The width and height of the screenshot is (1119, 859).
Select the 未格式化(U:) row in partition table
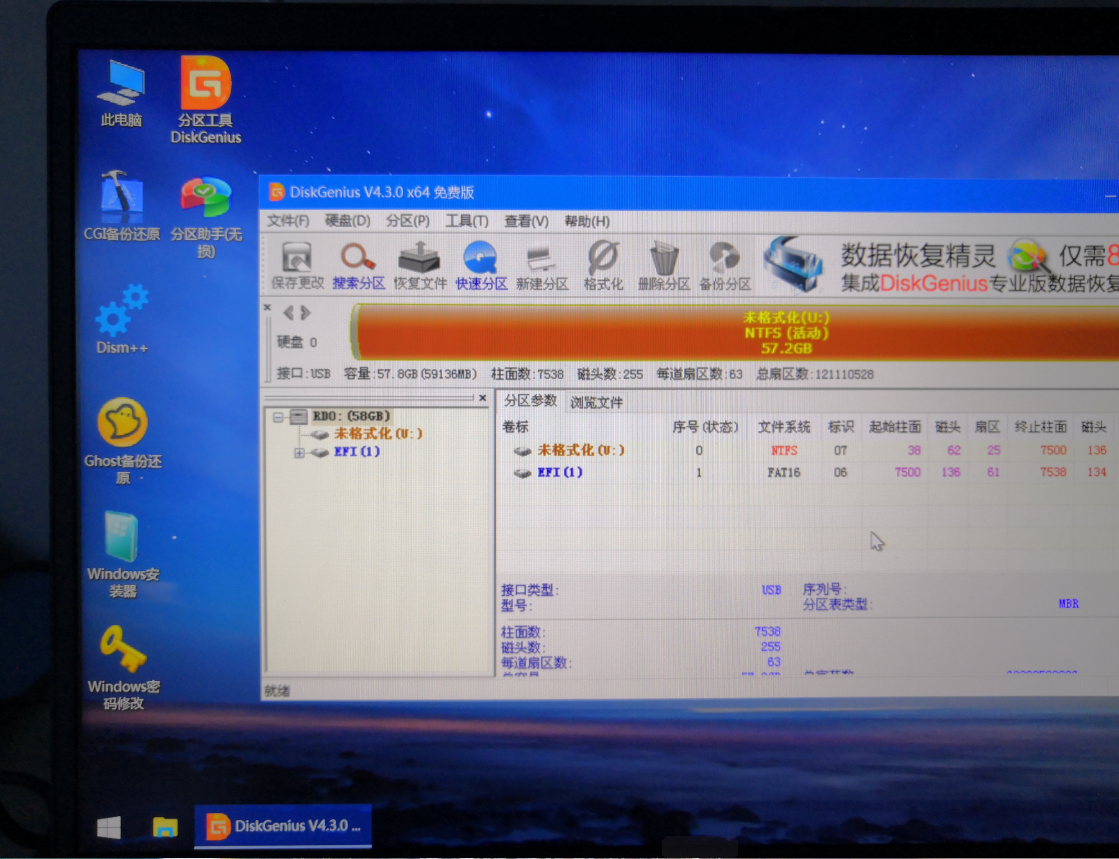[x=809, y=450]
